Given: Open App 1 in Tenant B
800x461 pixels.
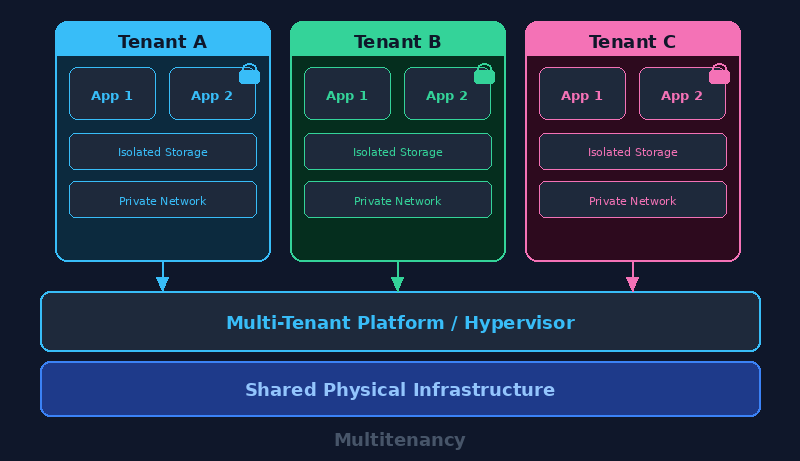Looking at the screenshot, I should [347, 94].
